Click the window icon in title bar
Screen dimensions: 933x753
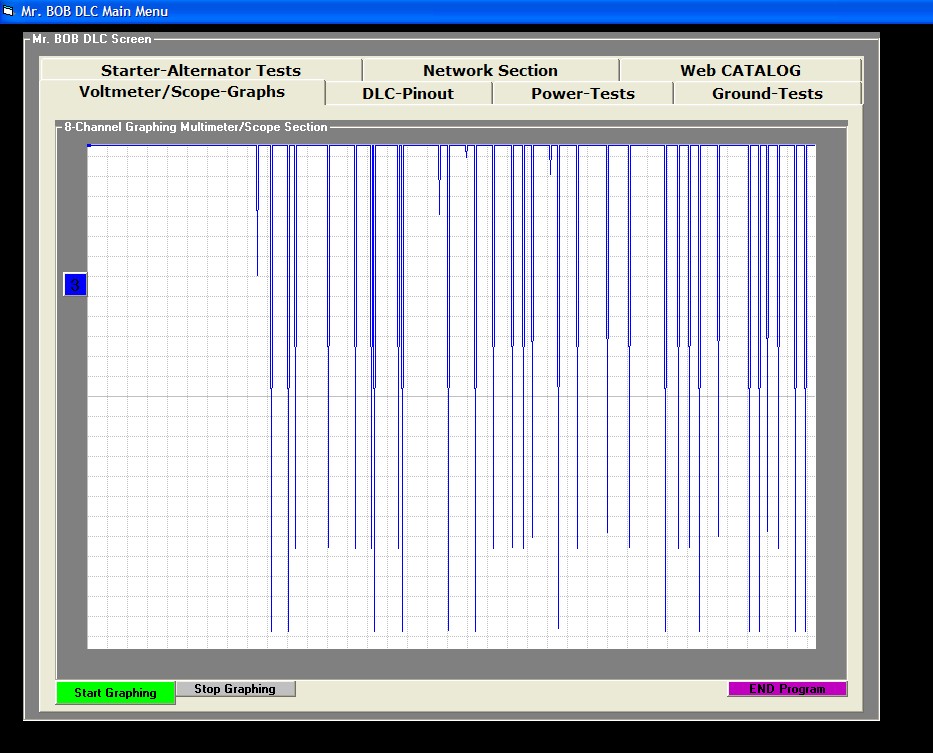coord(8,11)
